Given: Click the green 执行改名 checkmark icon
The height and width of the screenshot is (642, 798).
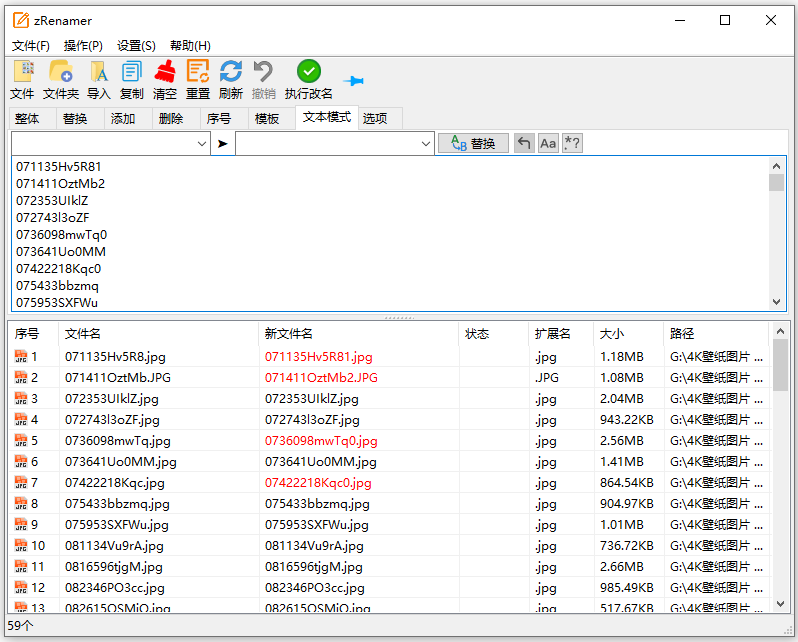Looking at the screenshot, I should 309,71.
